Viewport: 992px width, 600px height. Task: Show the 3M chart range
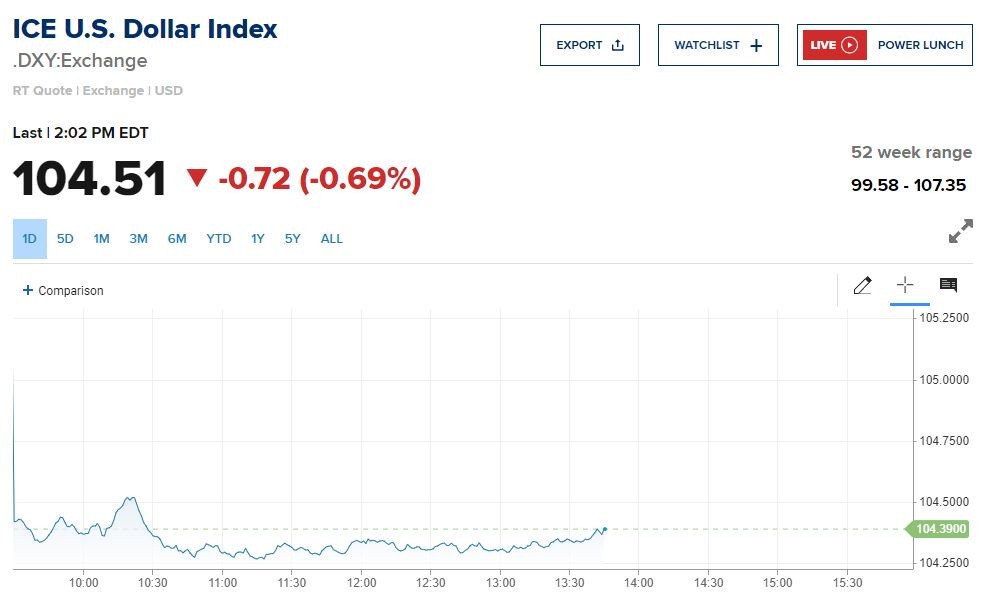point(138,239)
